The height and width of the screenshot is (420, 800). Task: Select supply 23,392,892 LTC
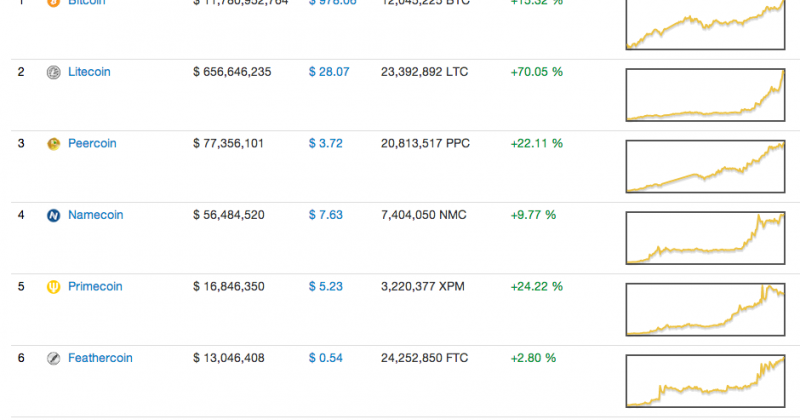pyautogui.click(x=424, y=72)
